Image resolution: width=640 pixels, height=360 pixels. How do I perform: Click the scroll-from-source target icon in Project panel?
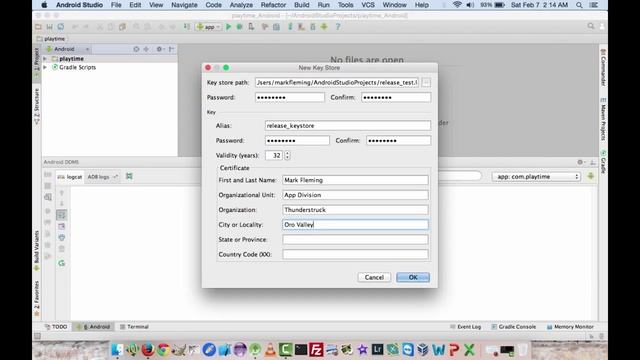(x=136, y=49)
